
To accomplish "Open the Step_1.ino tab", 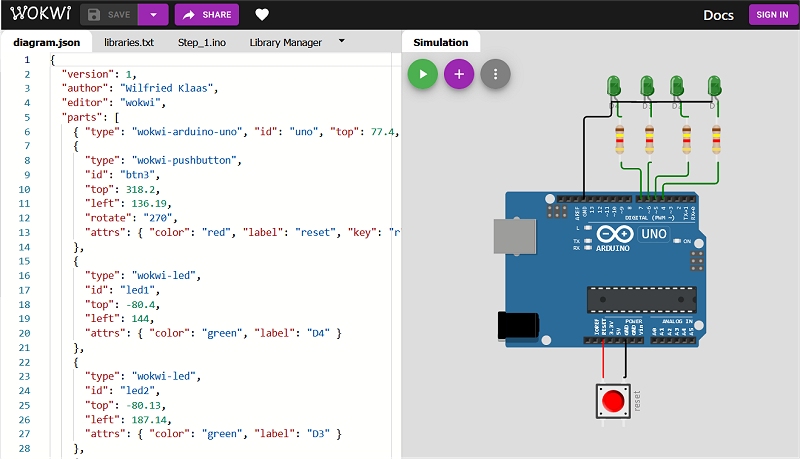I will point(201,43).
